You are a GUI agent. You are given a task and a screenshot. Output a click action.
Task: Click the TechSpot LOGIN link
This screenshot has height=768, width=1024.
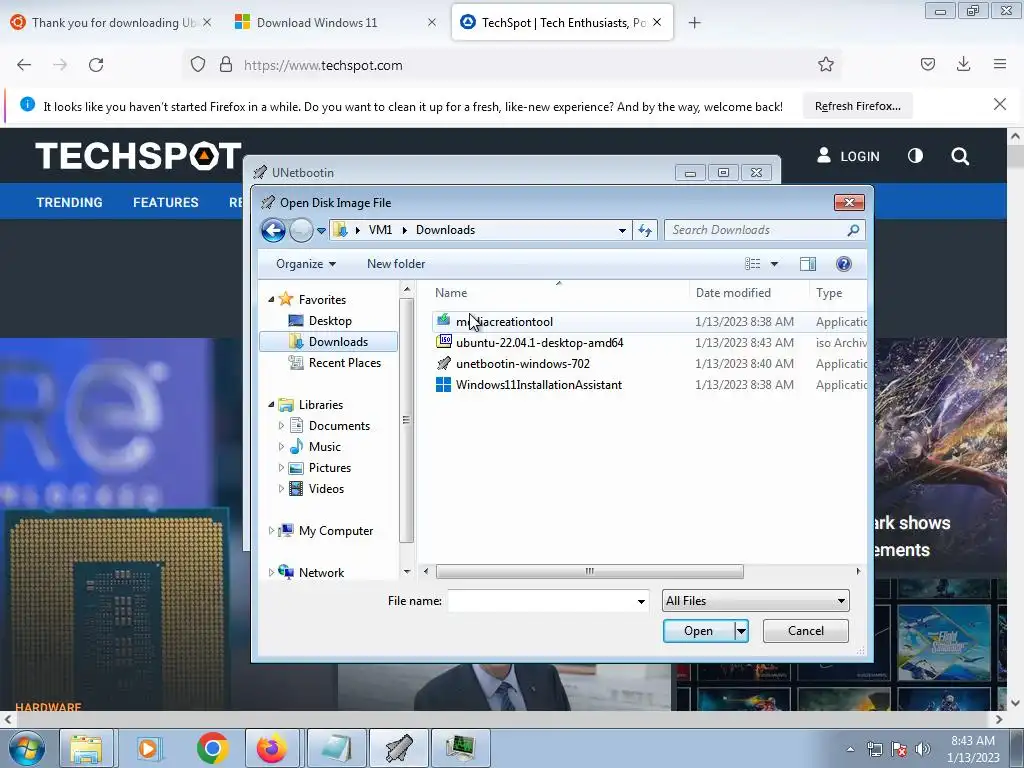(x=848, y=156)
